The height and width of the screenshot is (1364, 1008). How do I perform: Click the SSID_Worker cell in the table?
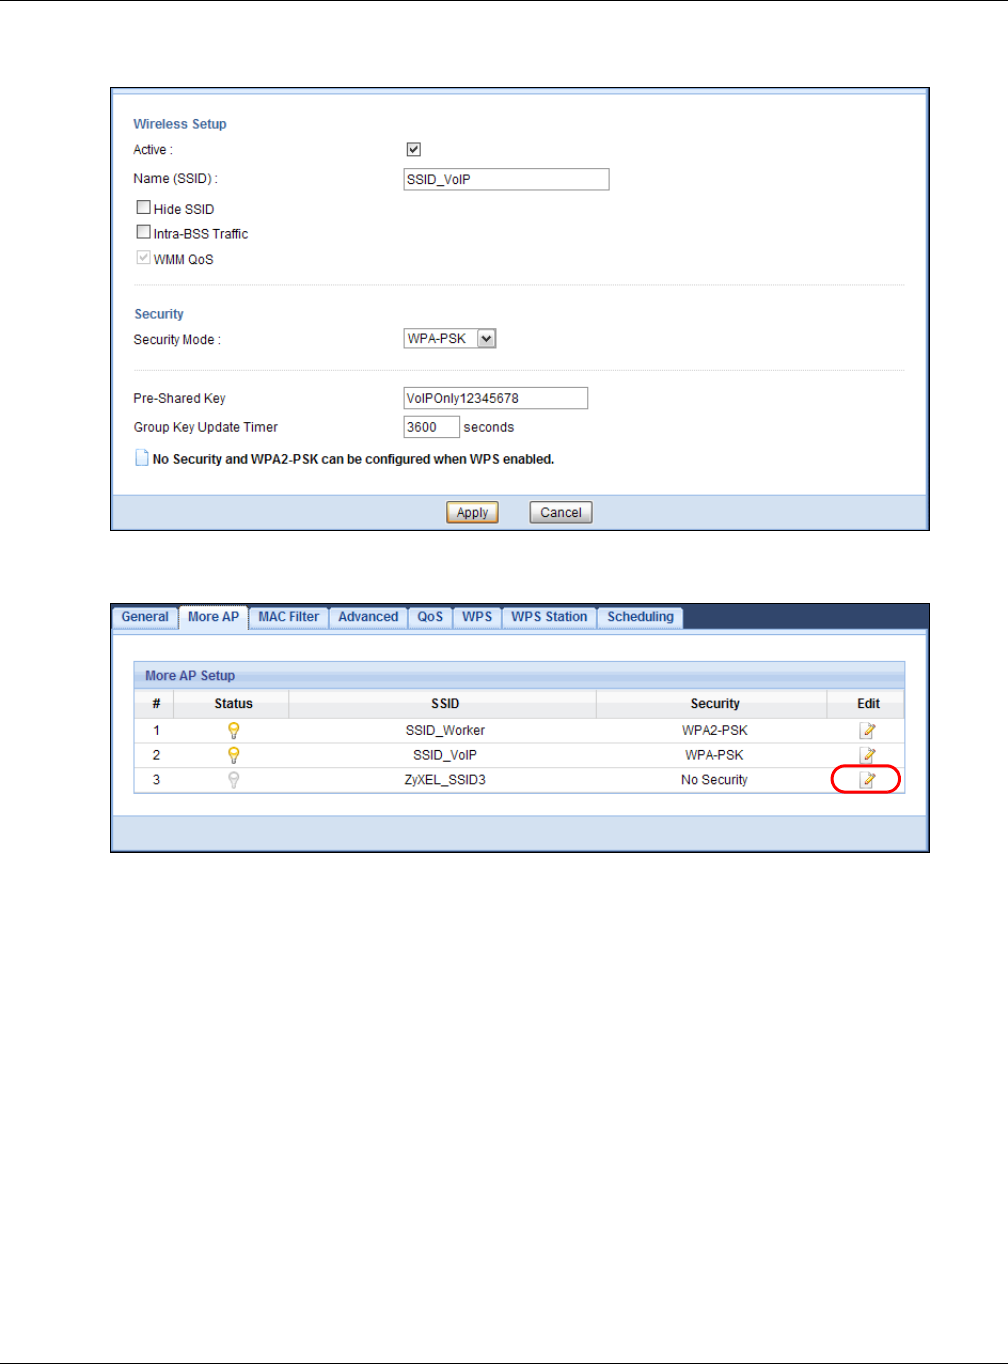[445, 731]
